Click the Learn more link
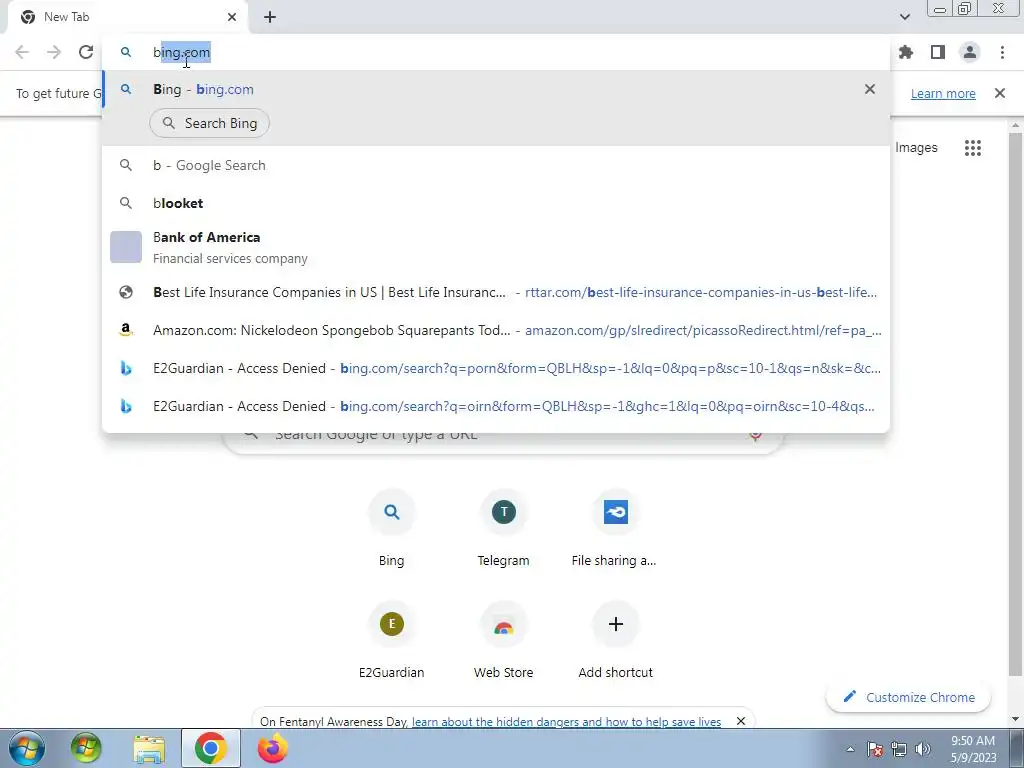 click(x=943, y=93)
